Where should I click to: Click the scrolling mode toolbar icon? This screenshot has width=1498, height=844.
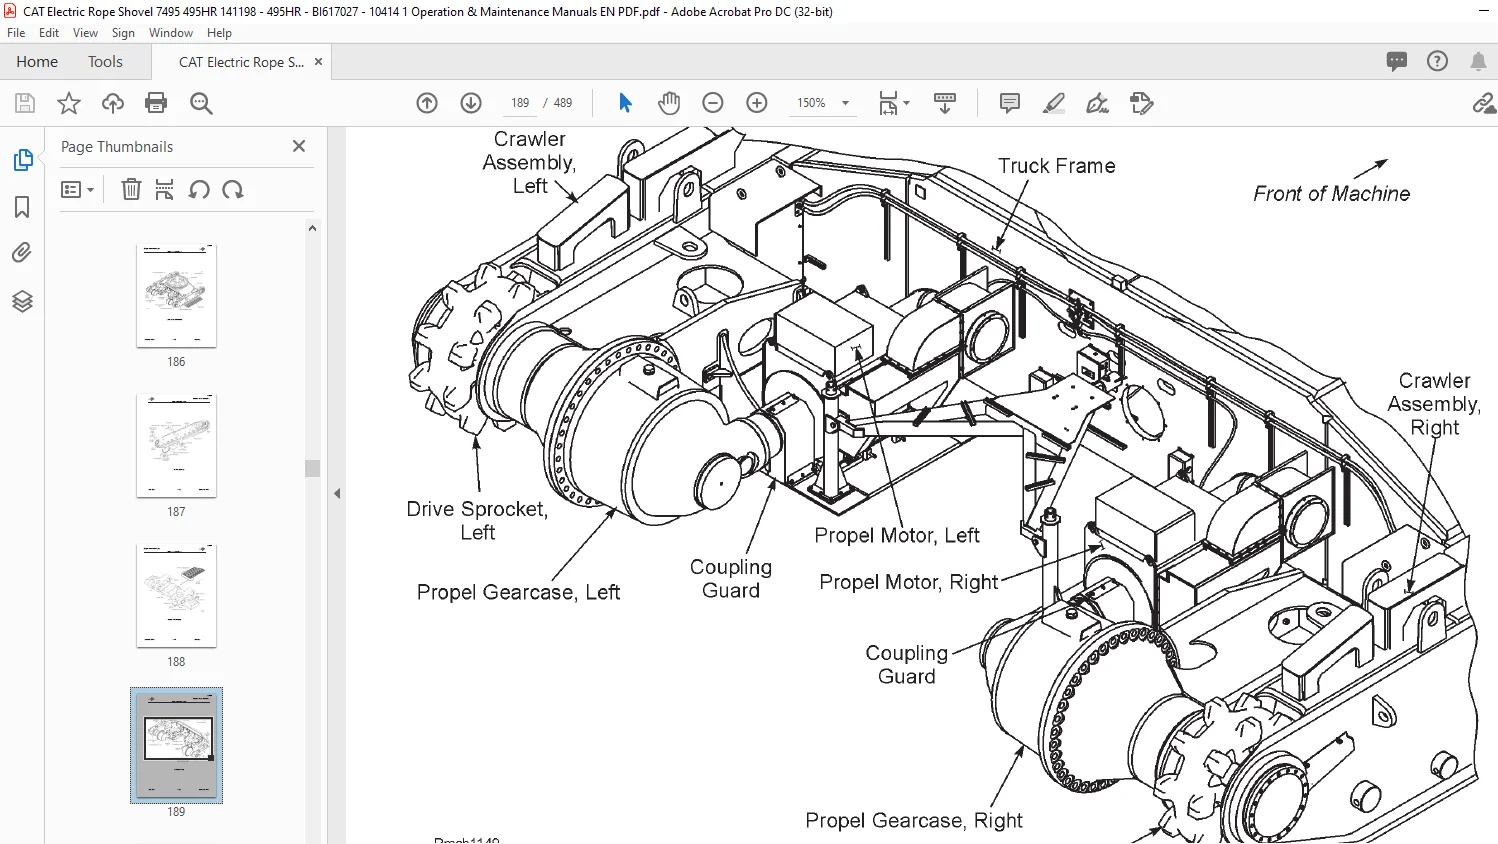[x=945, y=103]
